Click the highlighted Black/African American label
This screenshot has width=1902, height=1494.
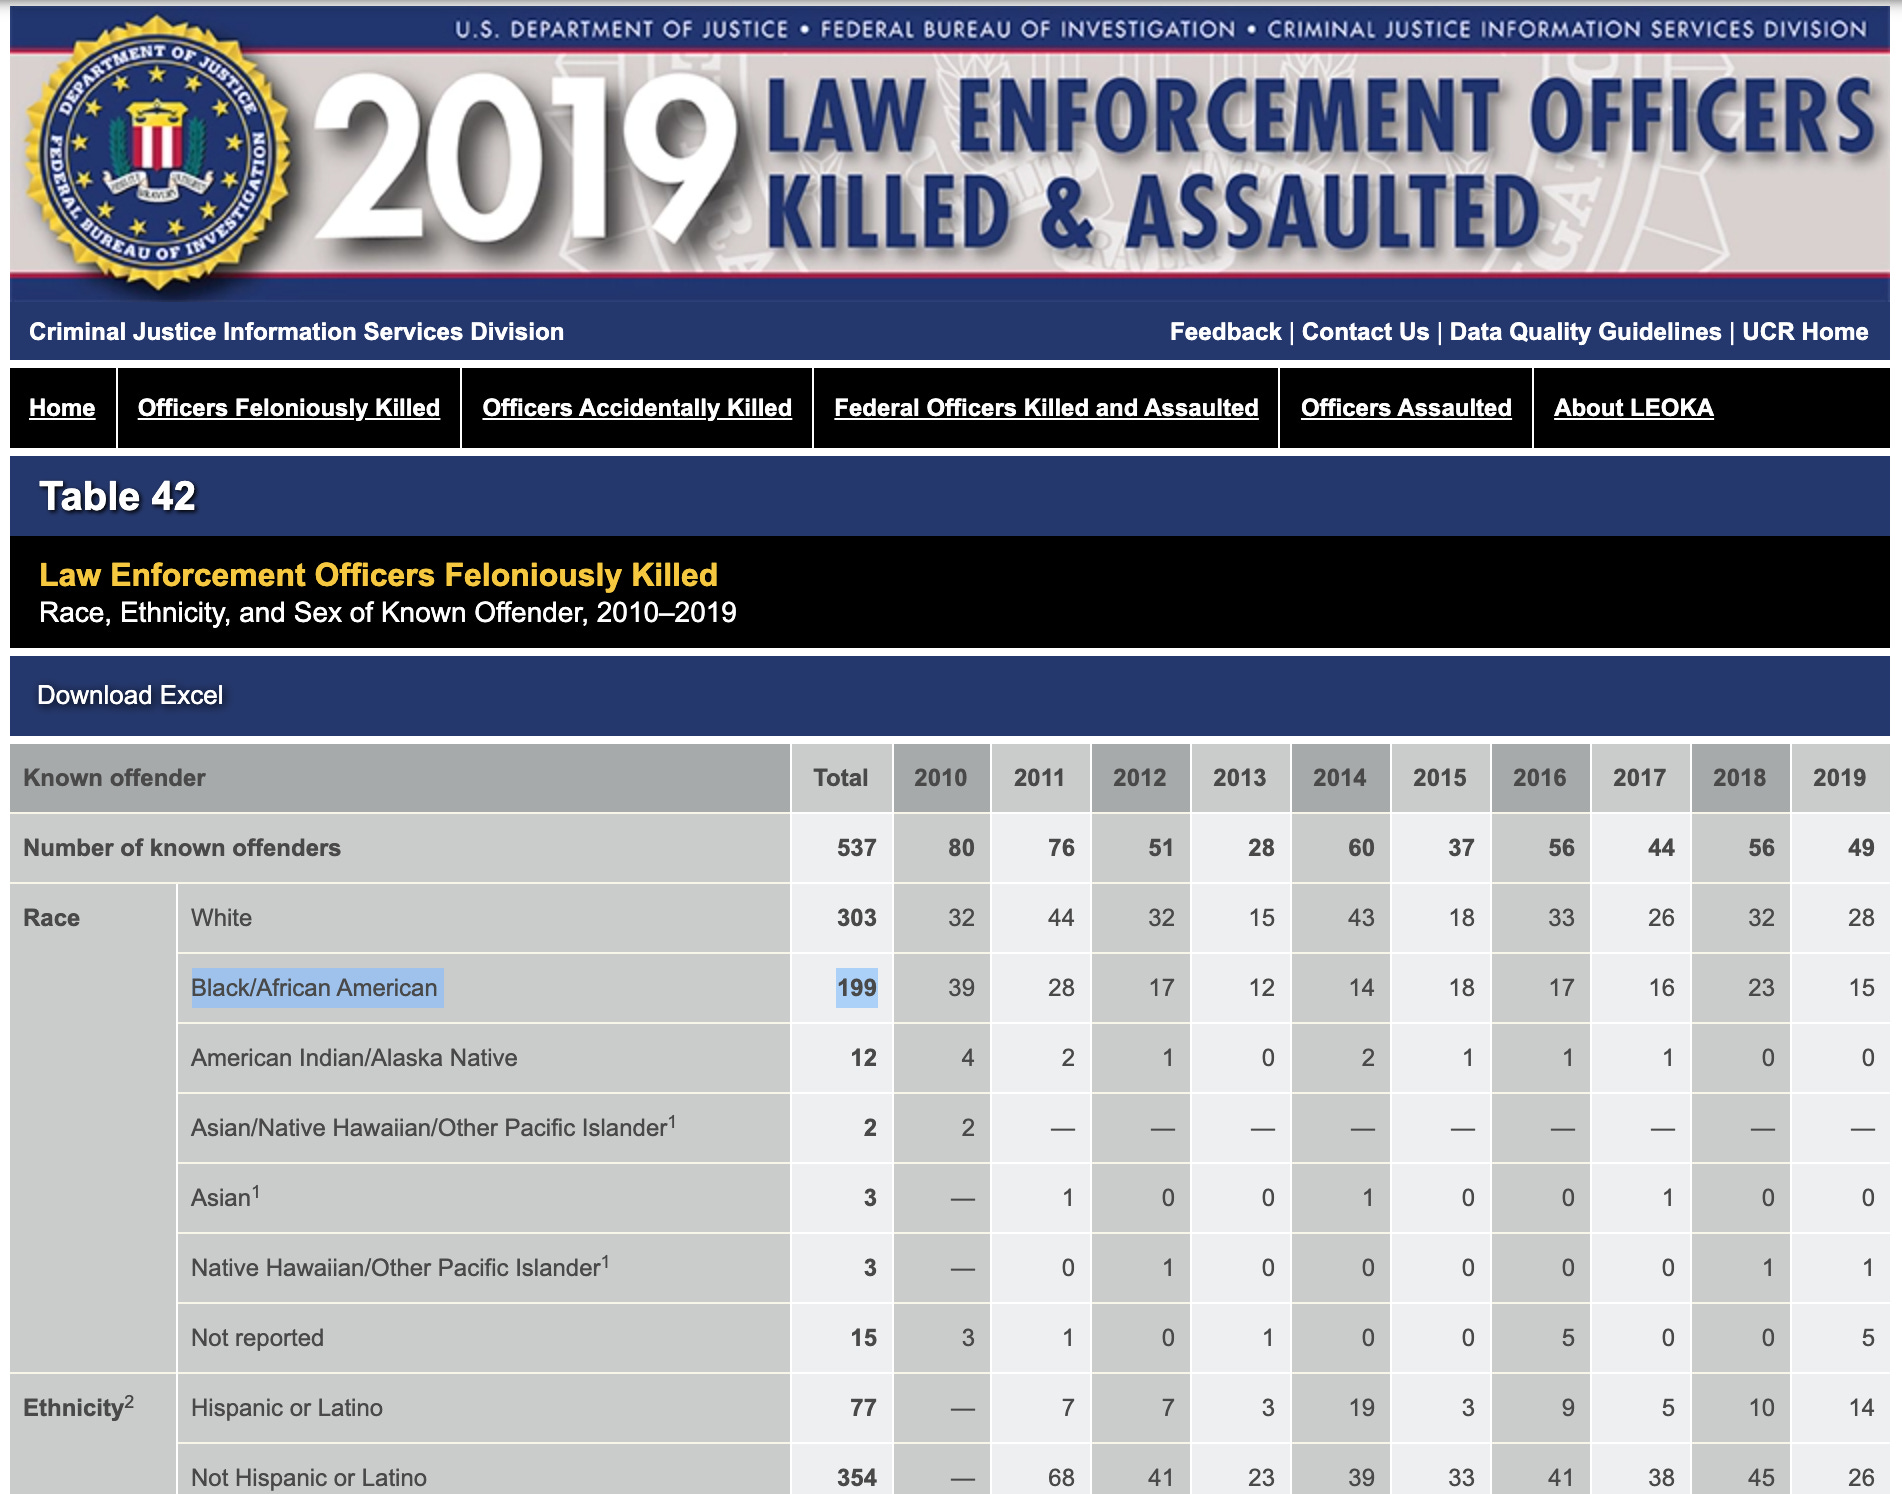point(314,988)
